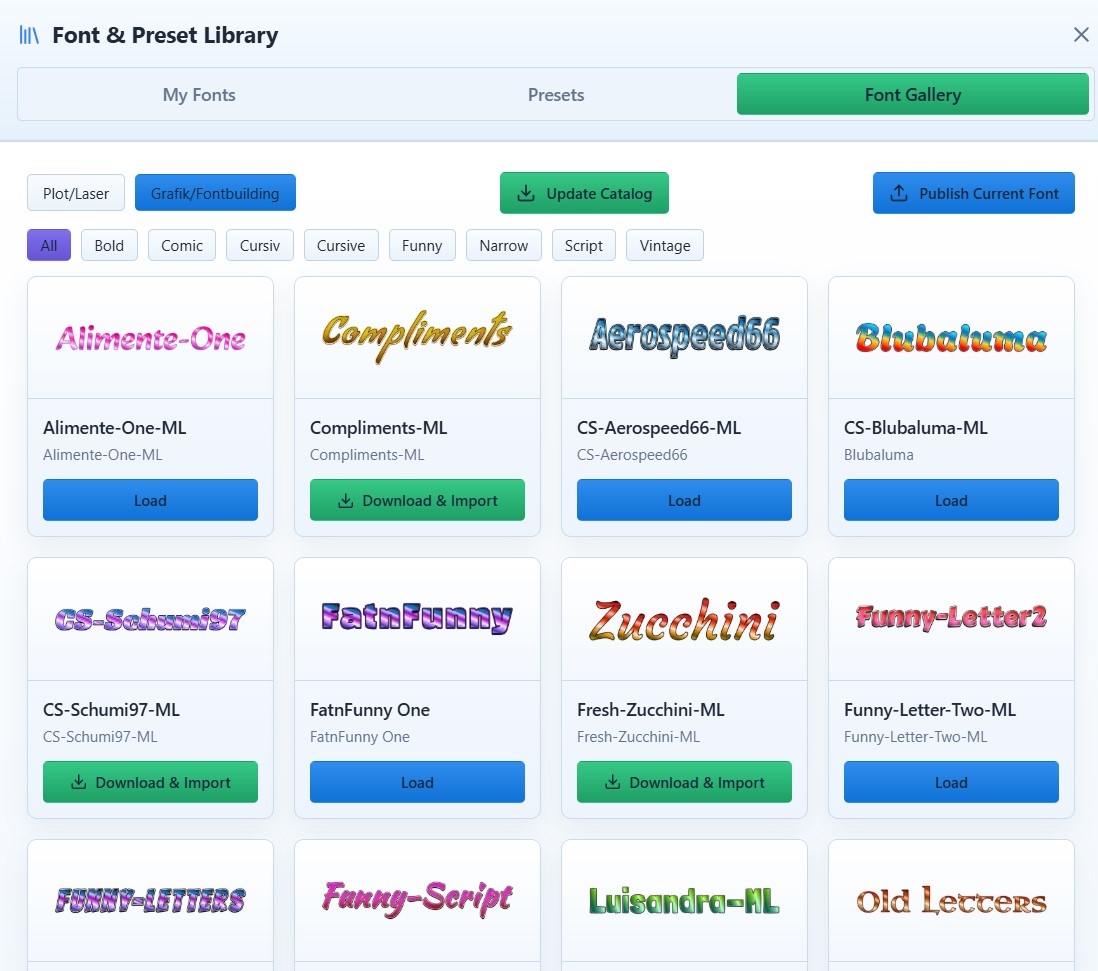Close the Font & Preset Library dialog
This screenshot has width=1098, height=971.
pos(1080,35)
